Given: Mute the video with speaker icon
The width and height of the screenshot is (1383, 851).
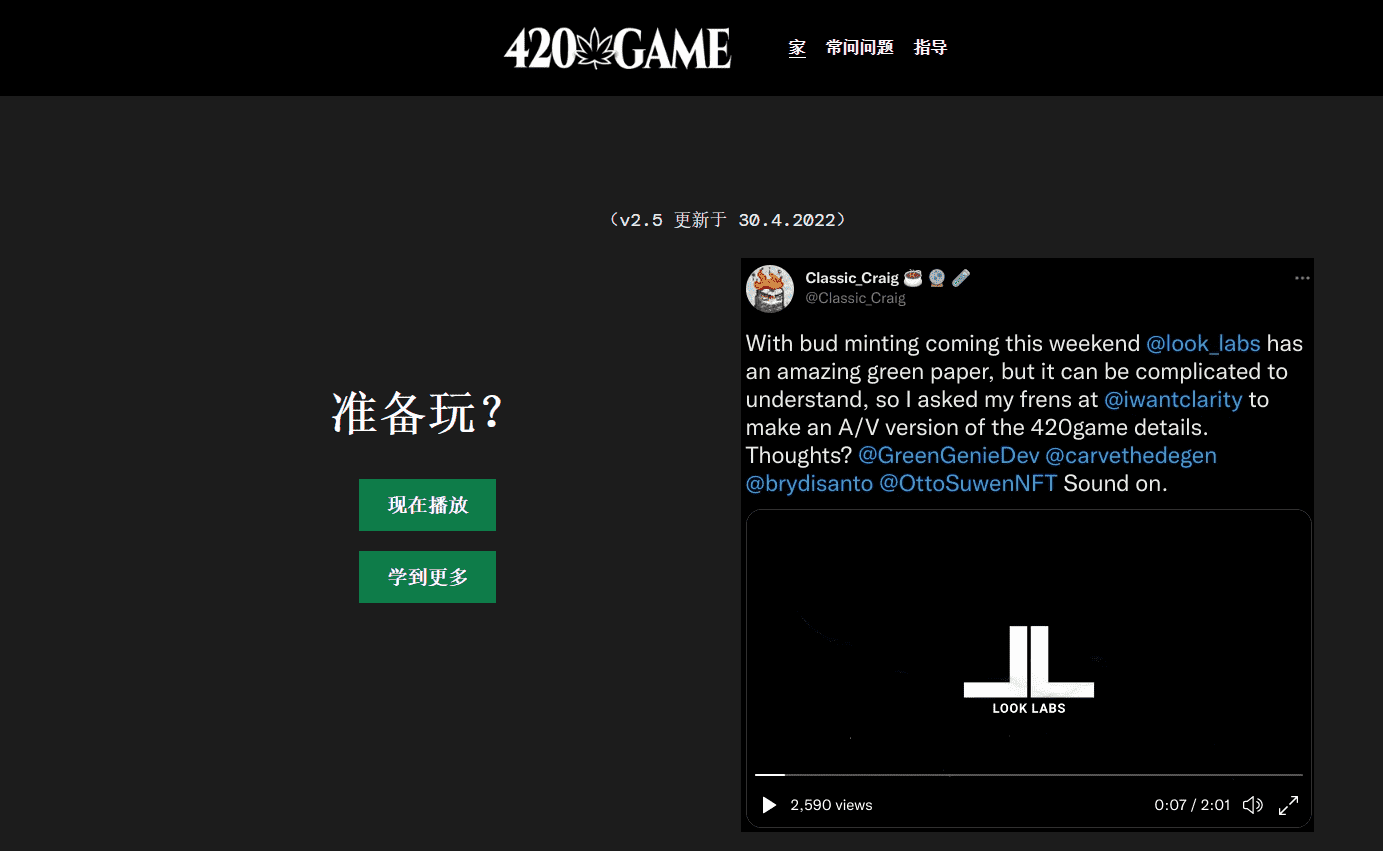Looking at the screenshot, I should click(x=1252, y=805).
